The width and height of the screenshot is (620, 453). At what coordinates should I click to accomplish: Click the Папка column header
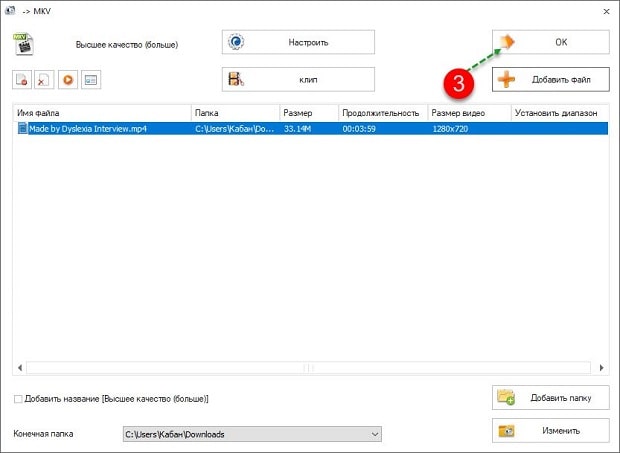(x=236, y=113)
